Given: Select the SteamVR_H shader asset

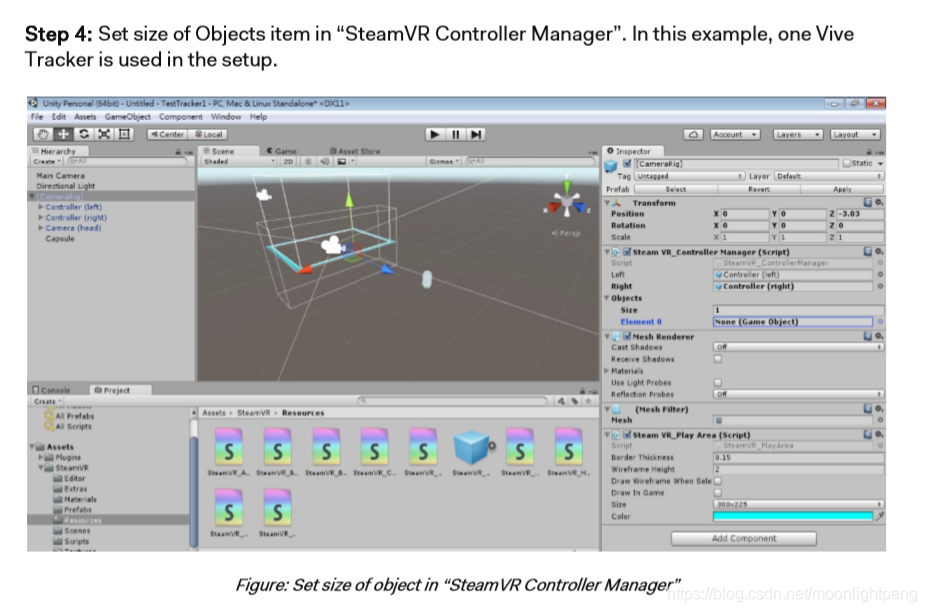Looking at the screenshot, I should pyautogui.click(x=568, y=447).
